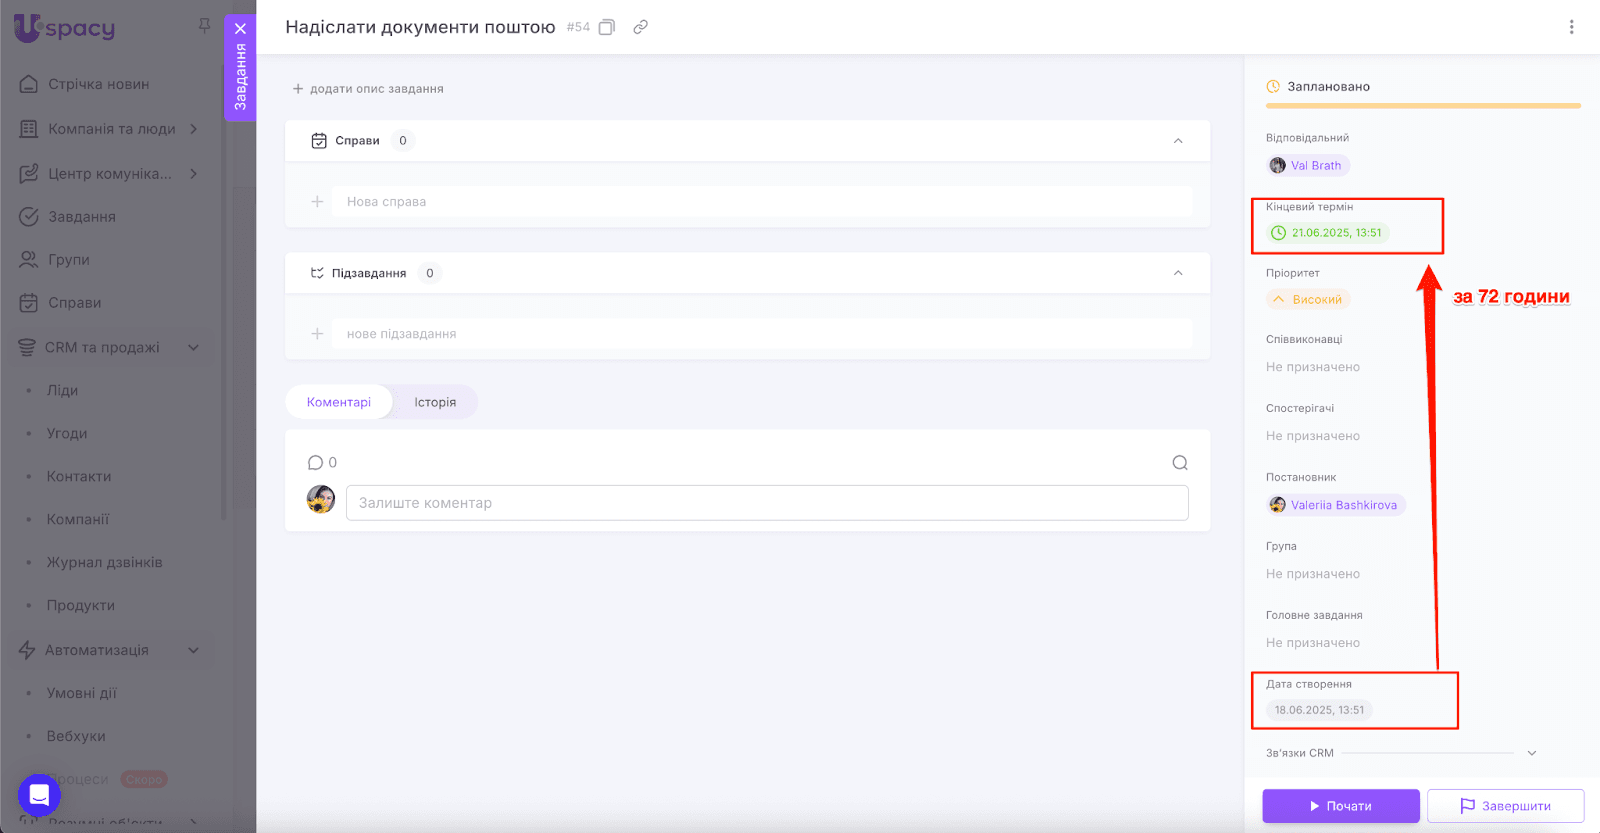Image resolution: width=1600 pixels, height=833 pixels.
Task: Click plus icon beside нове підзавдання
Action: pos(317,334)
